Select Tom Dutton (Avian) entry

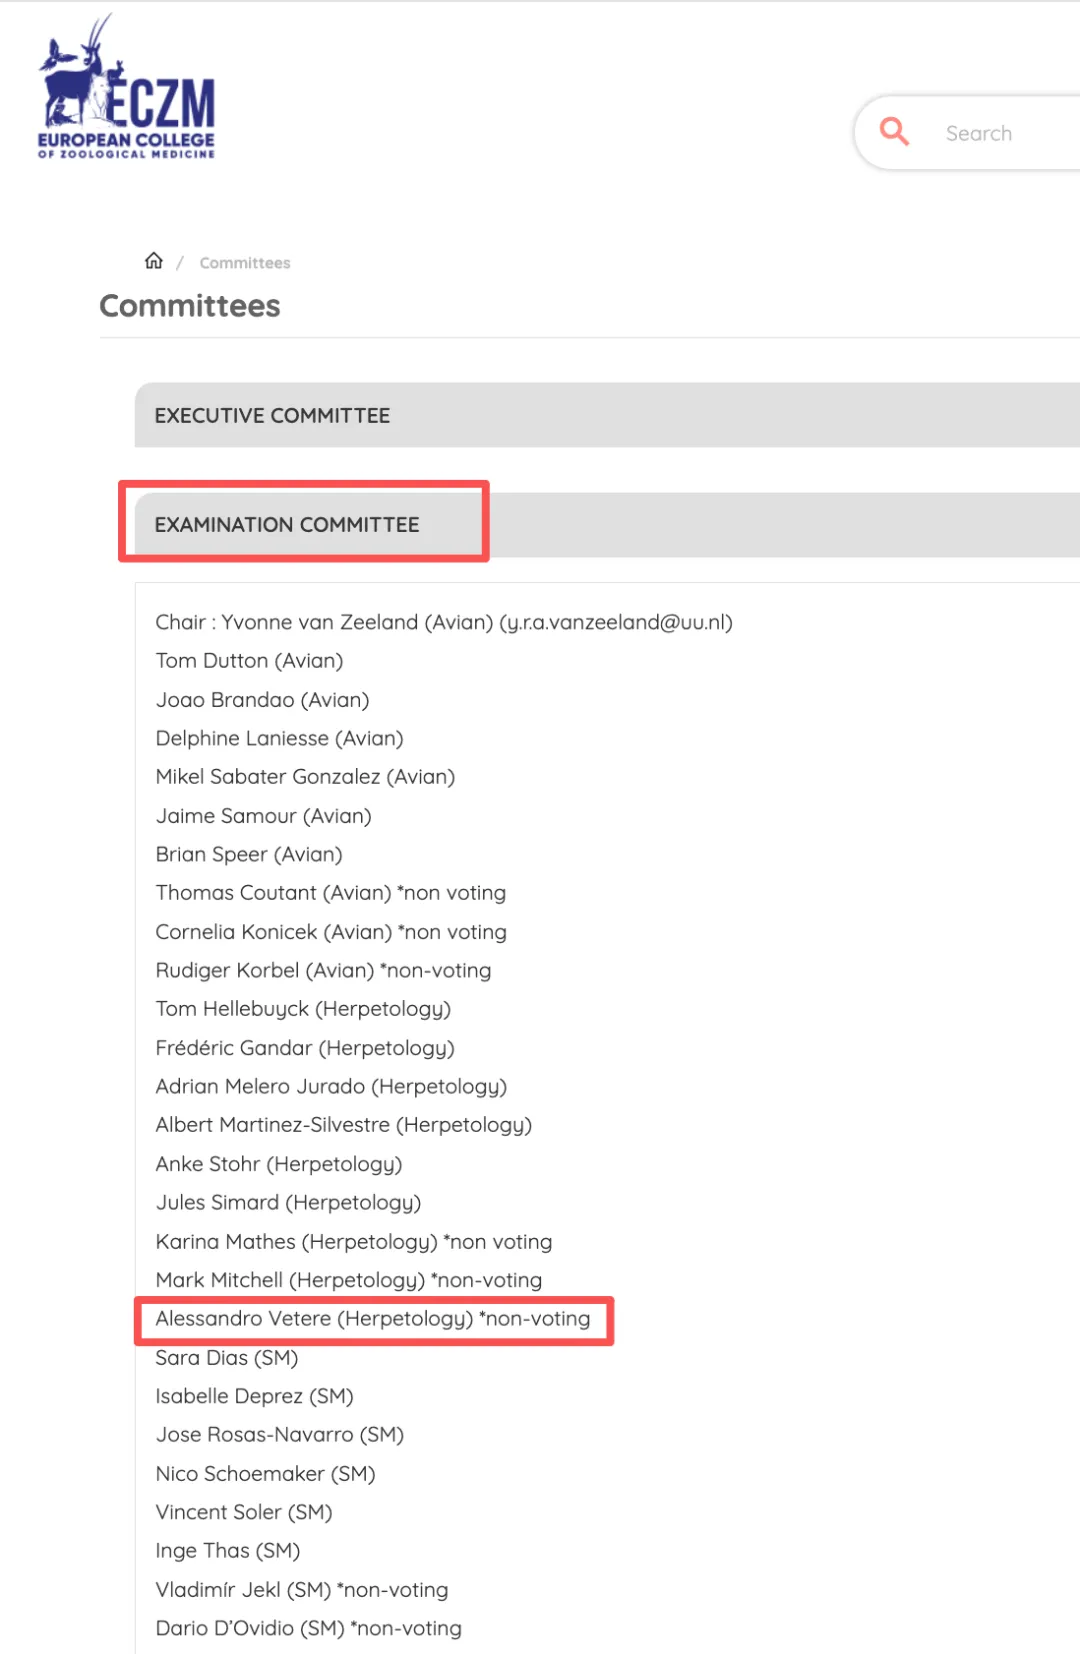[x=249, y=661]
